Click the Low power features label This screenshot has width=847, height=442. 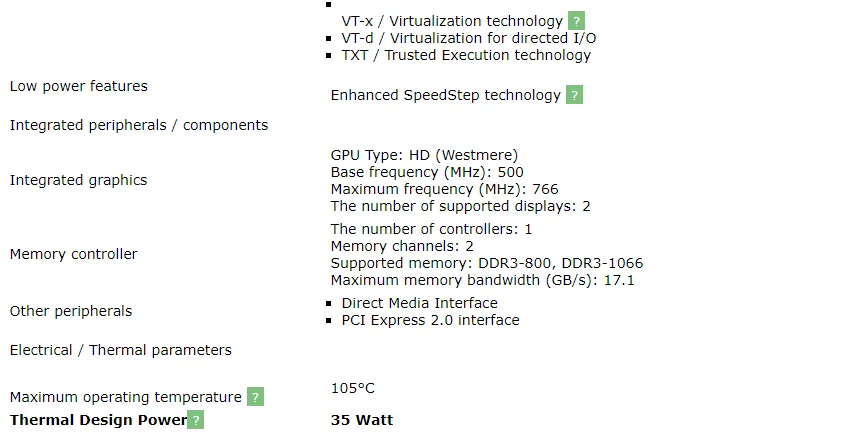pyautogui.click(x=78, y=86)
